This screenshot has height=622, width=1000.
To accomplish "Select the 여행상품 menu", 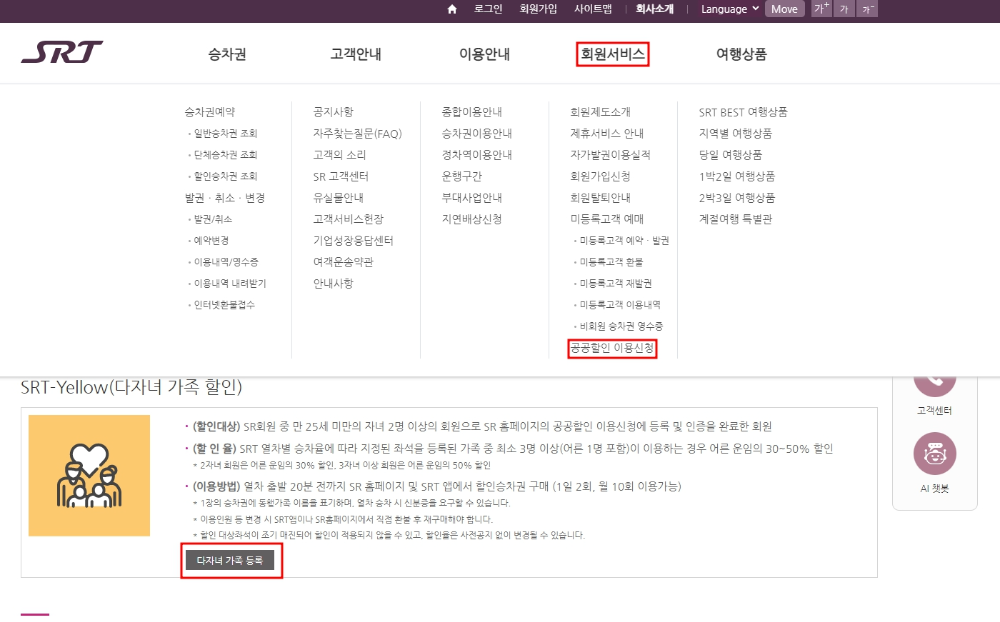I will 741,52.
